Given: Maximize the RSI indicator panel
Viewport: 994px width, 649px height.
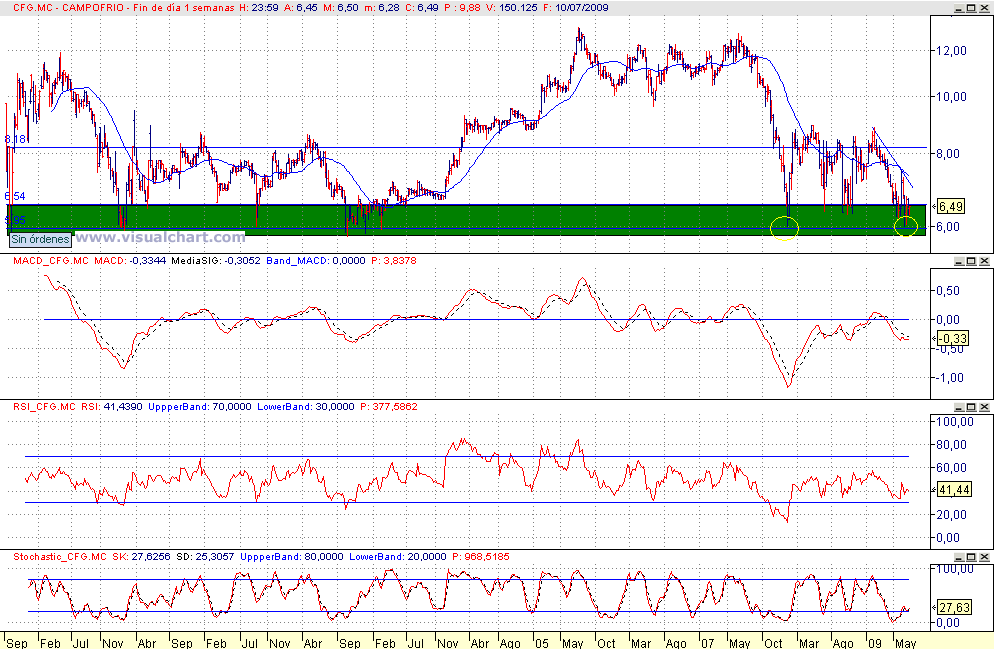Looking at the screenshot, I should 971,407.
